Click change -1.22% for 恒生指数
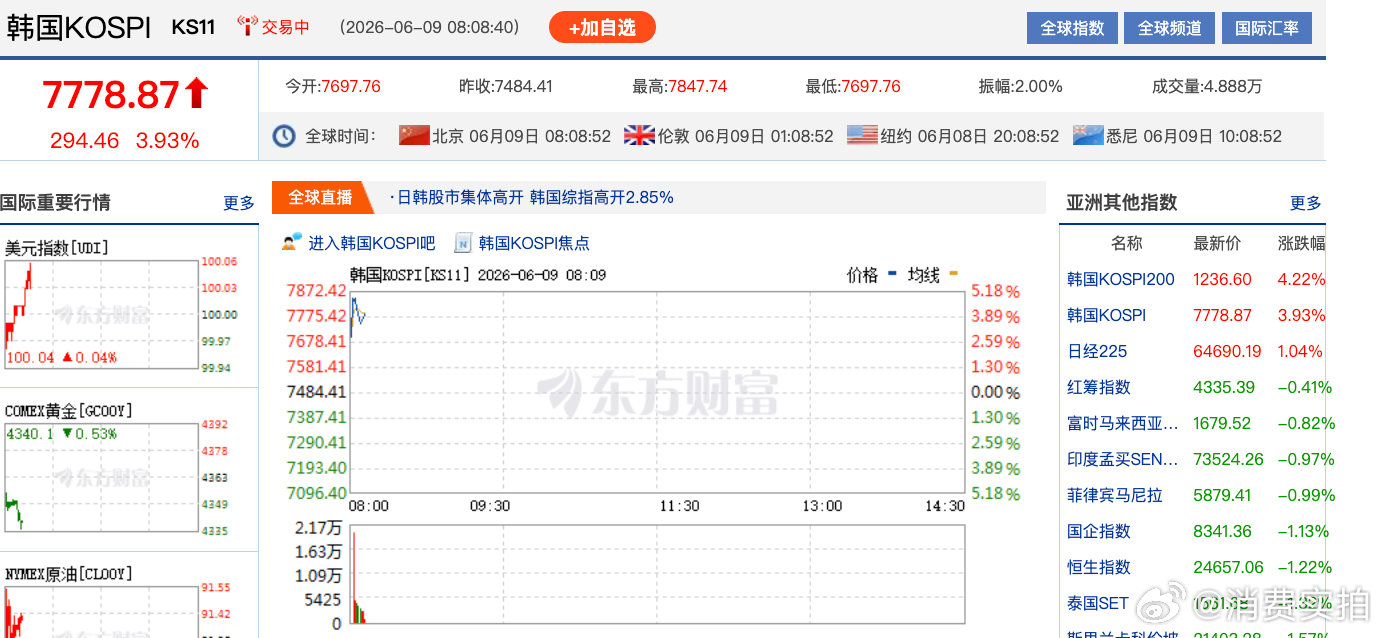Image resolution: width=1384 pixels, height=638 pixels. (1303, 567)
